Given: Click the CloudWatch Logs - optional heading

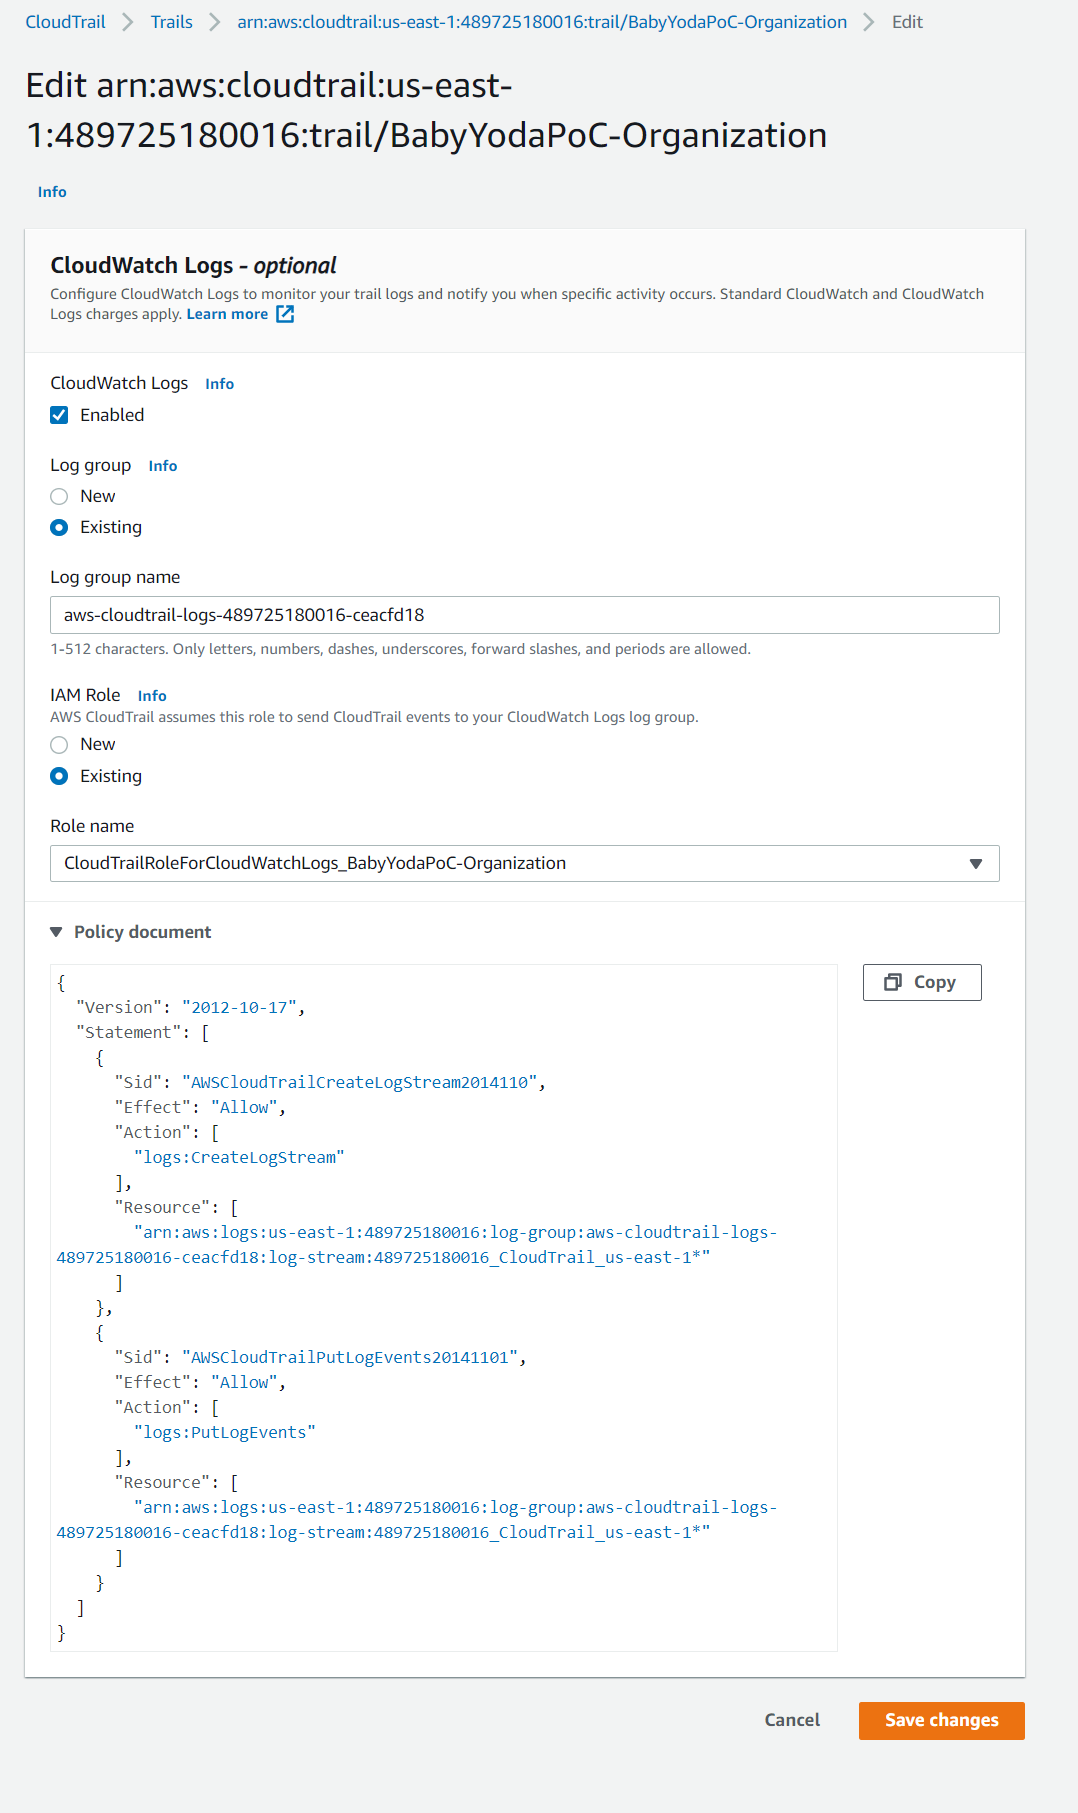Looking at the screenshot, I should [x=193, y=265].
